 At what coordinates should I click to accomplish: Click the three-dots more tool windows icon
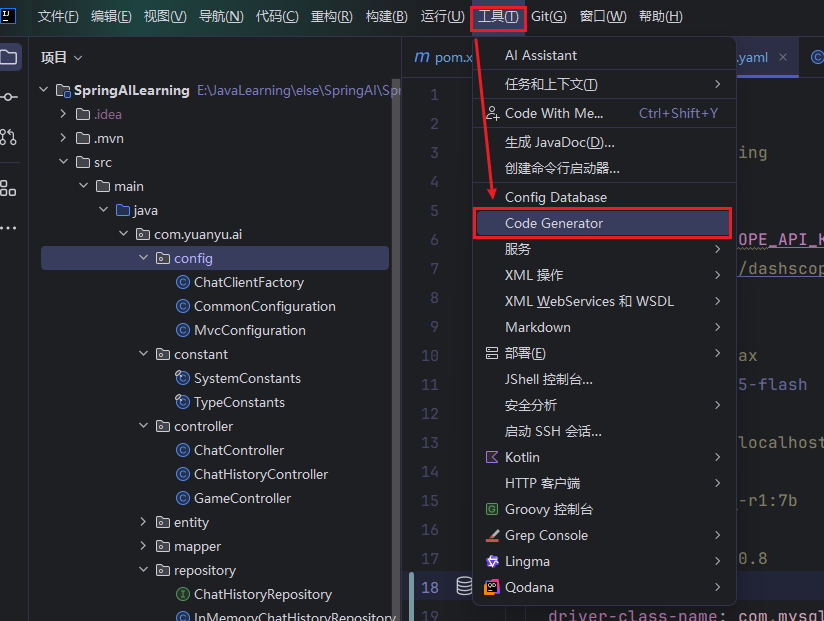9,228
